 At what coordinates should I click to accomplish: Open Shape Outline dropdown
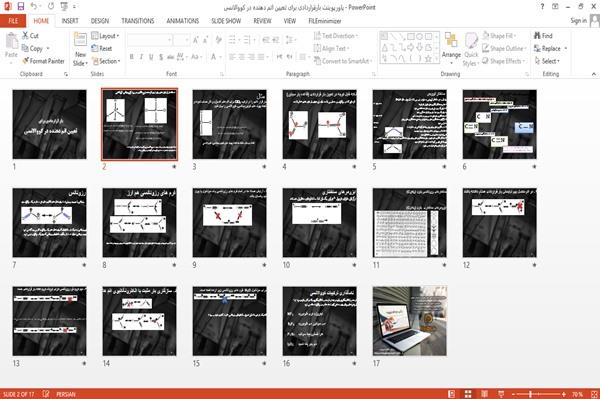504,48
